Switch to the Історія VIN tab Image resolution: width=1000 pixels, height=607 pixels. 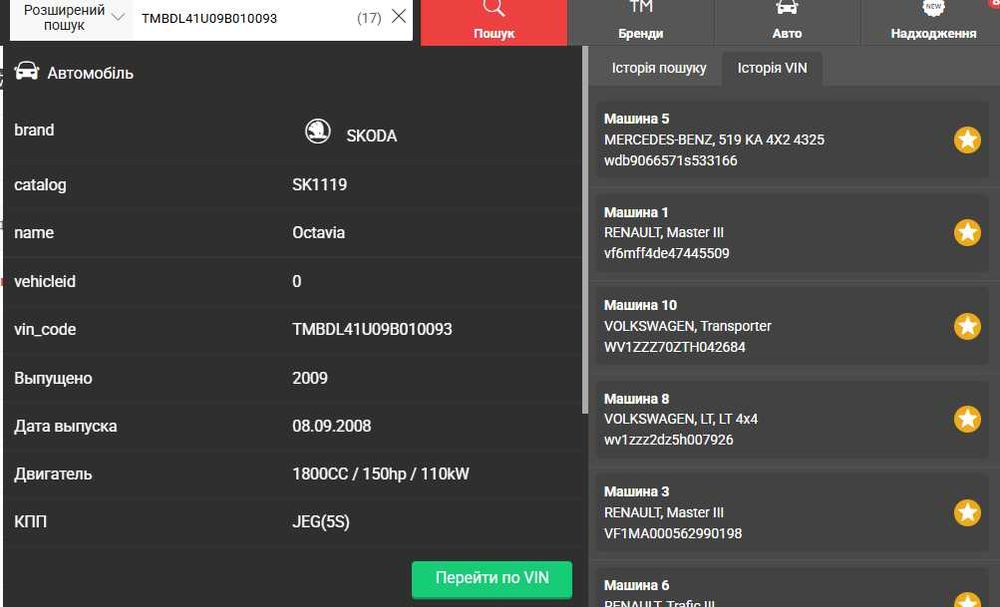772,68
